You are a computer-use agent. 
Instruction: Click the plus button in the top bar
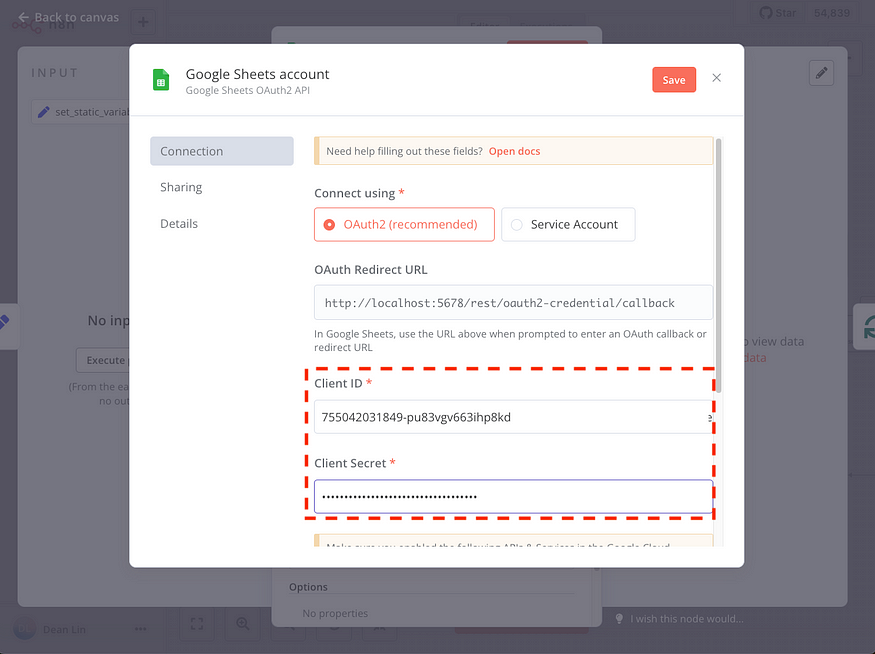[x=143, y=22]
